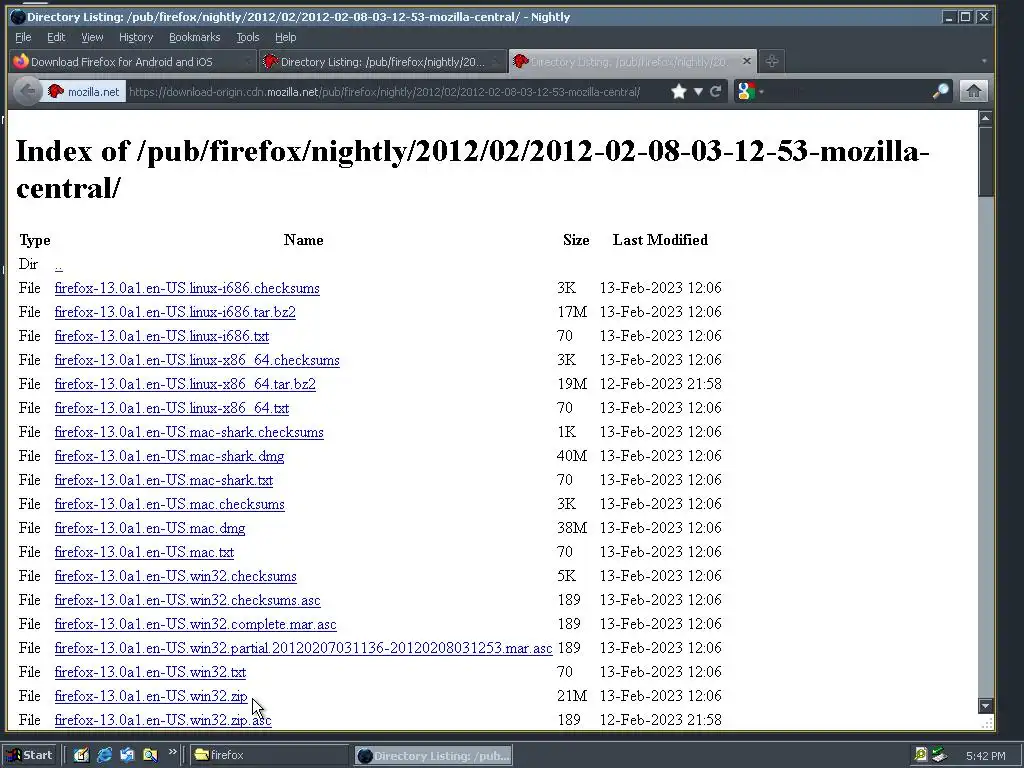Viewport: 1024px width, 768px height.
Task: Open win32.checksums link
Action: 175,576
